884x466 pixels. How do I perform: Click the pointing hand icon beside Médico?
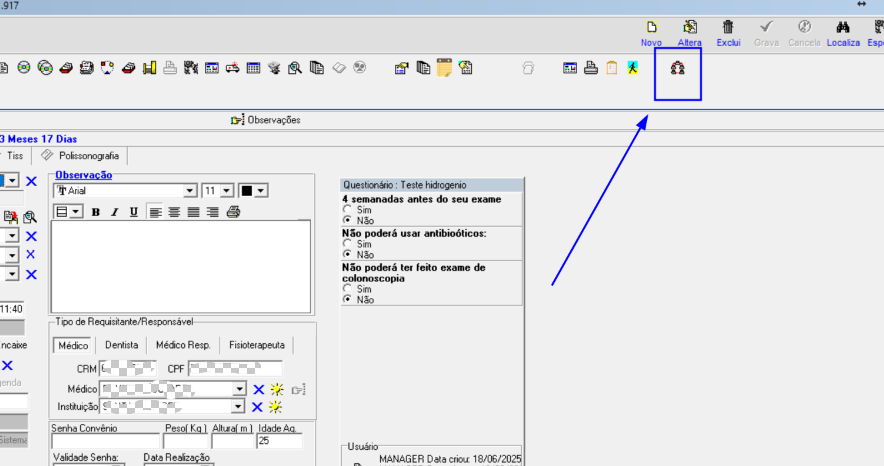point(299,389)
